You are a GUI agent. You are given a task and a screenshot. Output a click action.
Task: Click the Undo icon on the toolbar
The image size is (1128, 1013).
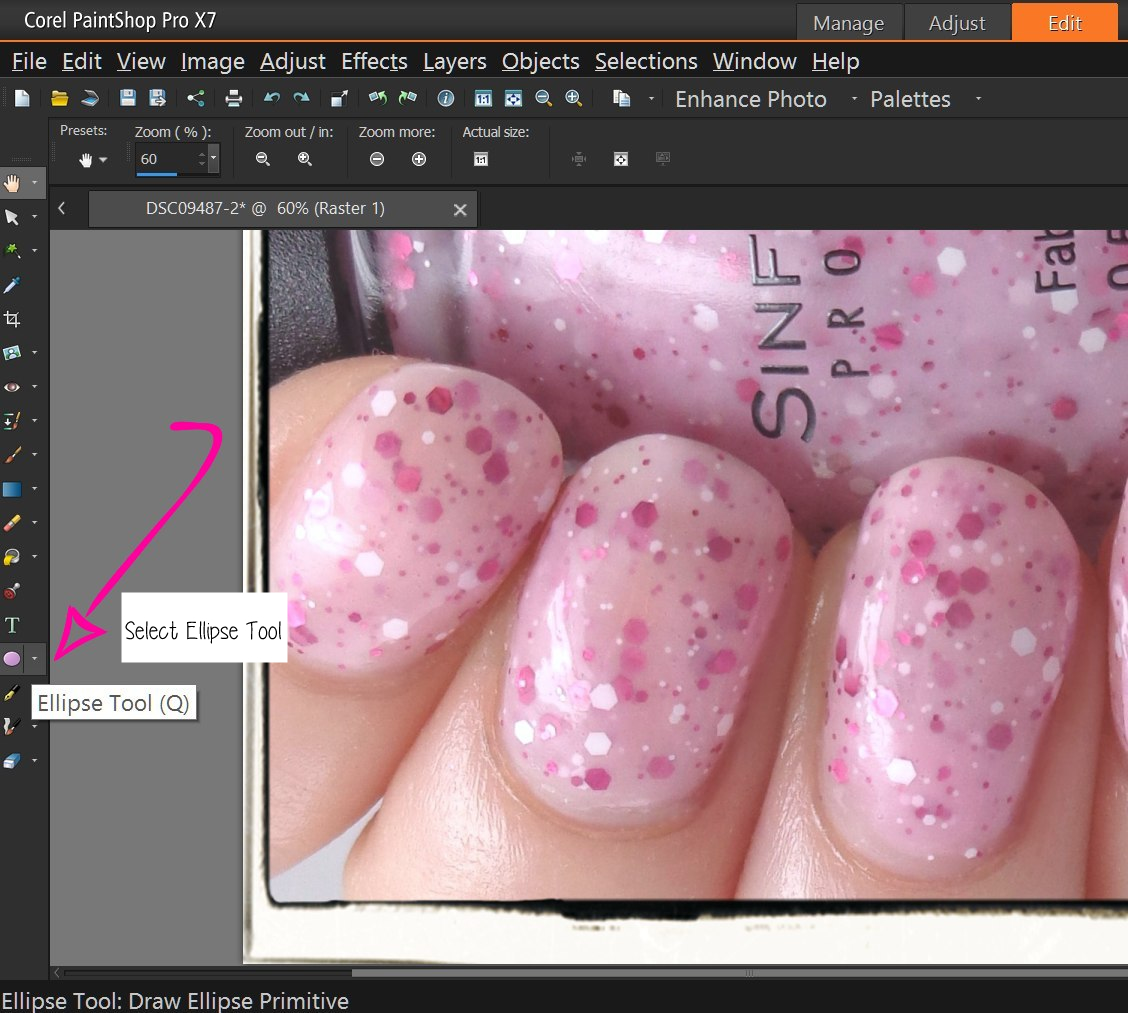(270, 98)
